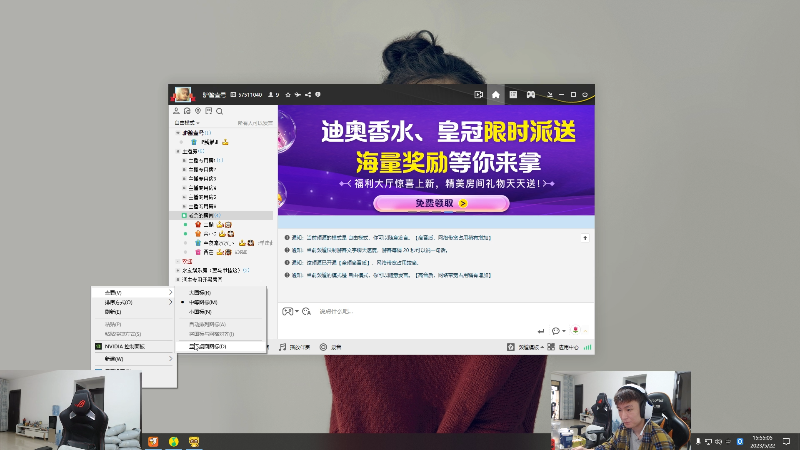The width and height of the screenshot is (800, 450).
Task: Expand the last tree row at the bottom
Action: point(178,280)
